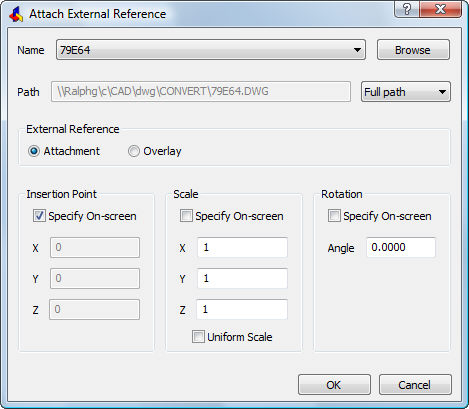This screenshot has height=409, width=469.
Task: Select the Attachment radio button
Action: [x=34, y=151]
